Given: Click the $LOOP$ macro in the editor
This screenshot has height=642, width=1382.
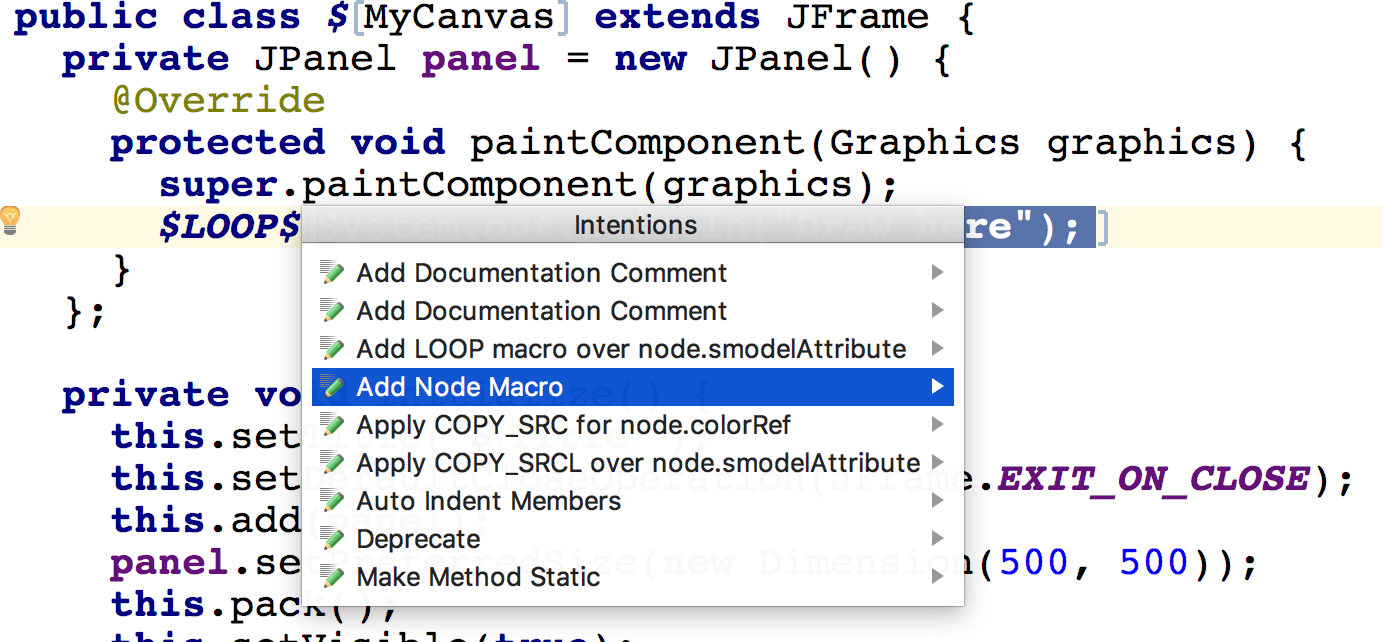Looking at the screenshot, I should coord(230,228).
